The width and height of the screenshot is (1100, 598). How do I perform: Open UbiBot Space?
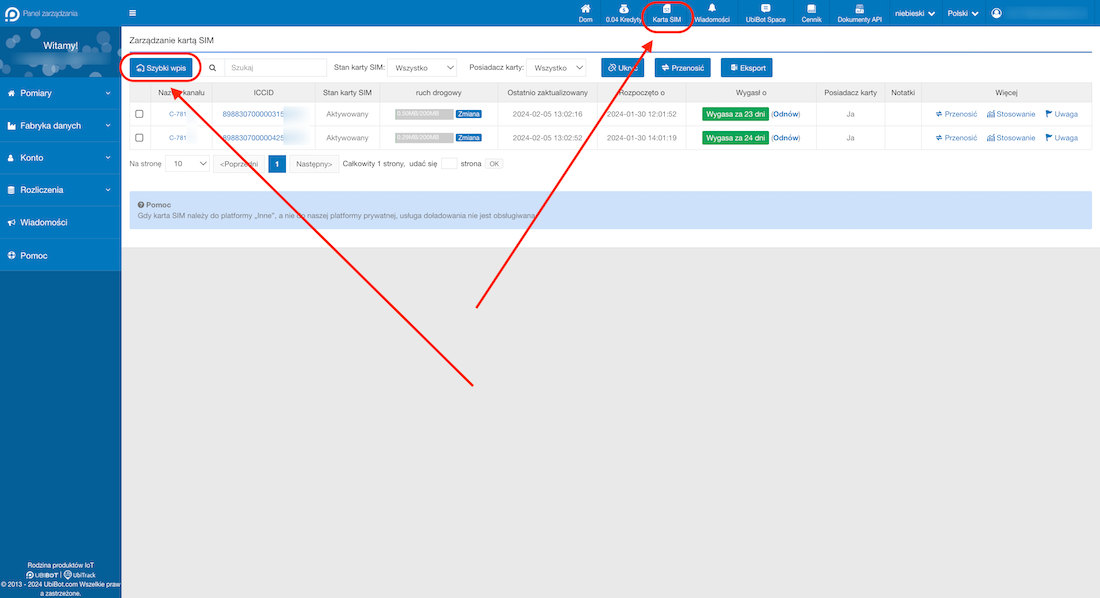coord(765,13)
